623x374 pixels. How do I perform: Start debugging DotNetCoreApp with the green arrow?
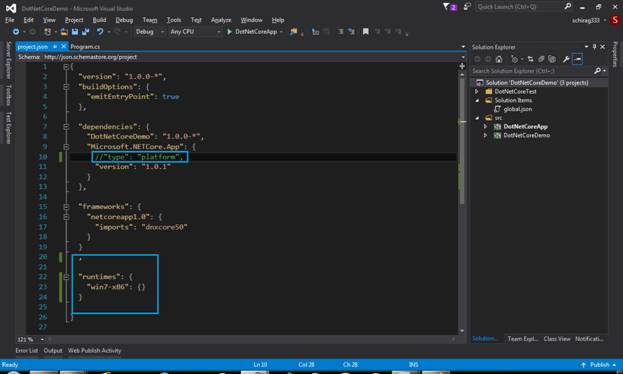[229, 31]
